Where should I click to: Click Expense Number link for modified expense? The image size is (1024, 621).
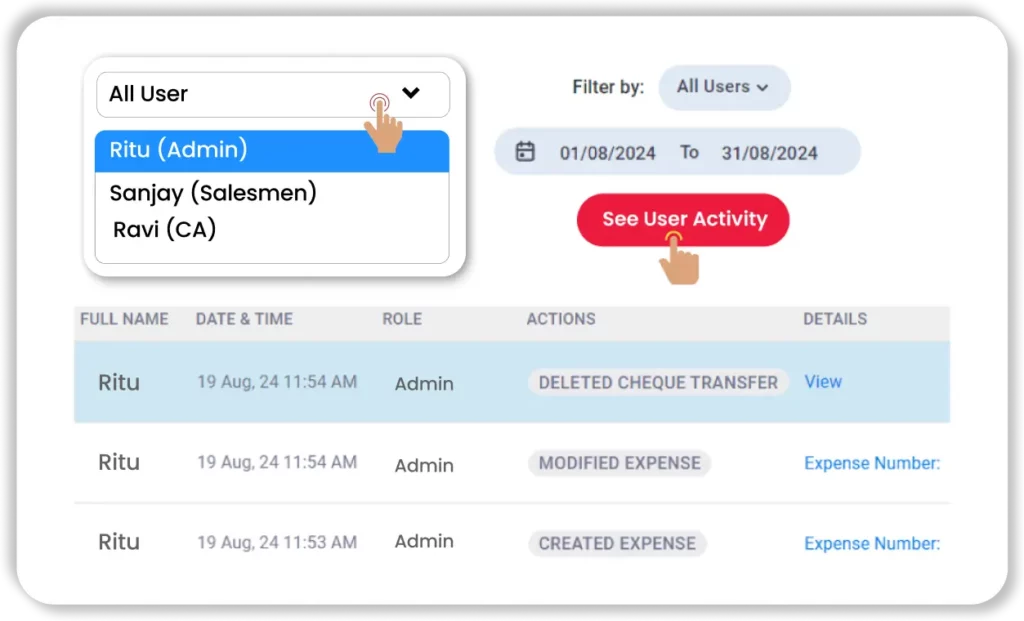872,463
